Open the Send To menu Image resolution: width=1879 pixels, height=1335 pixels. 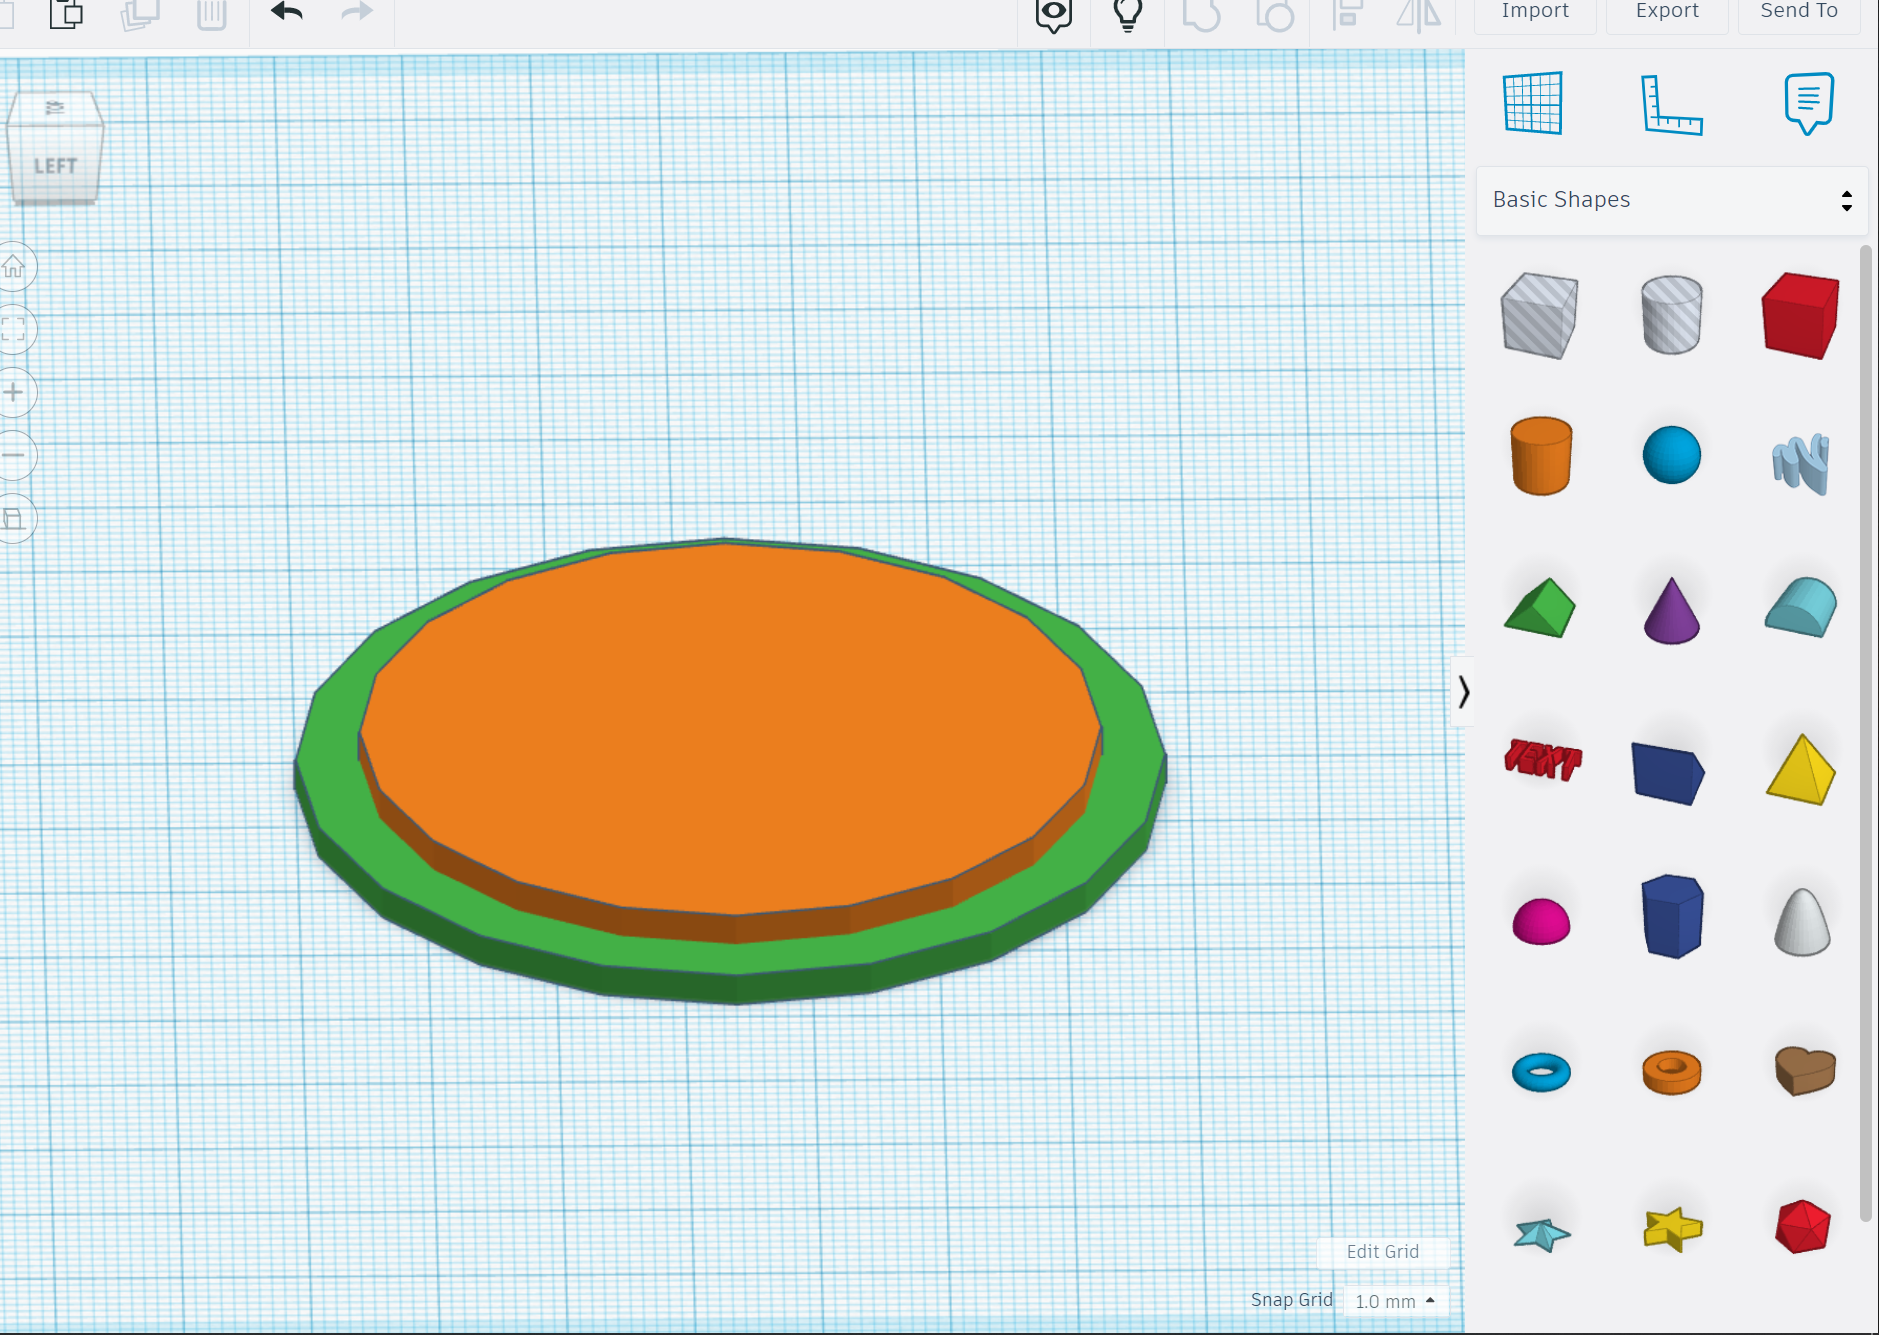(x=1797, y=10)
